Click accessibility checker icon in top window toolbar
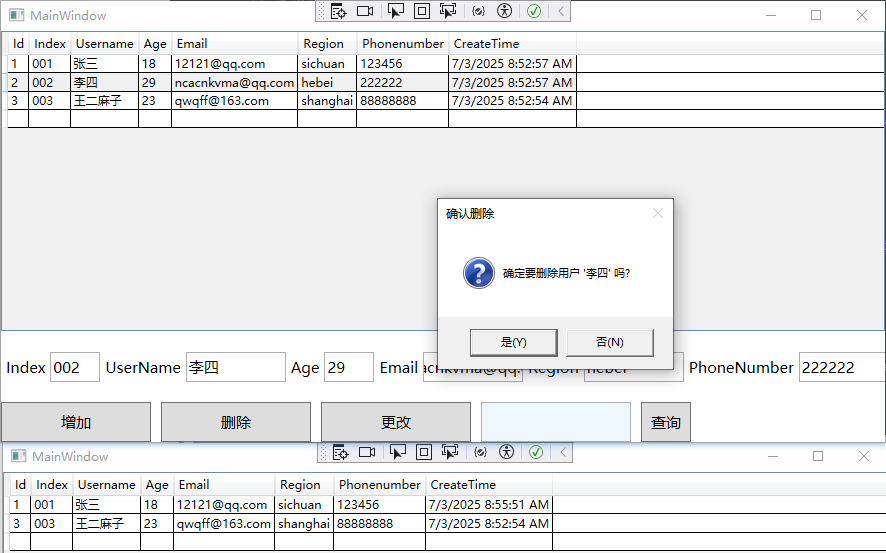 tap(505, 11)
